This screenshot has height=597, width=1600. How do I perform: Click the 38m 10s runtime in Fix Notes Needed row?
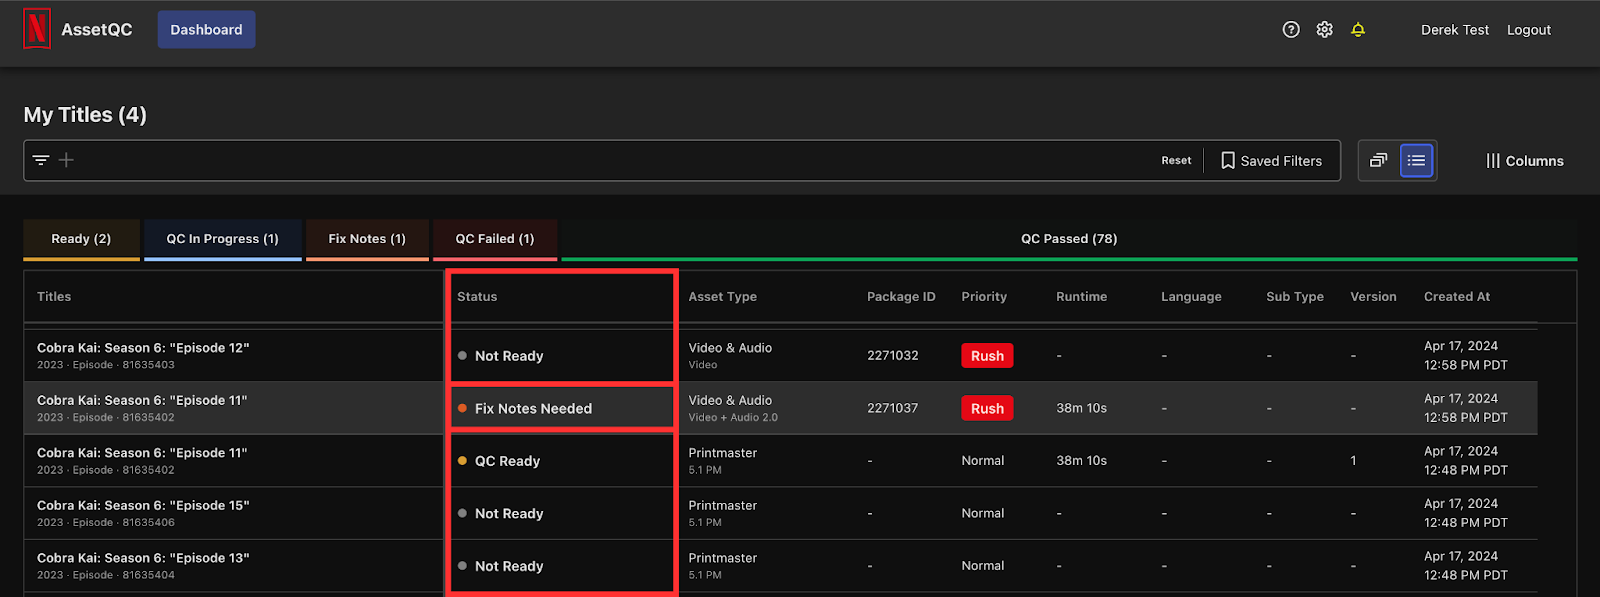click(1081, 408)
